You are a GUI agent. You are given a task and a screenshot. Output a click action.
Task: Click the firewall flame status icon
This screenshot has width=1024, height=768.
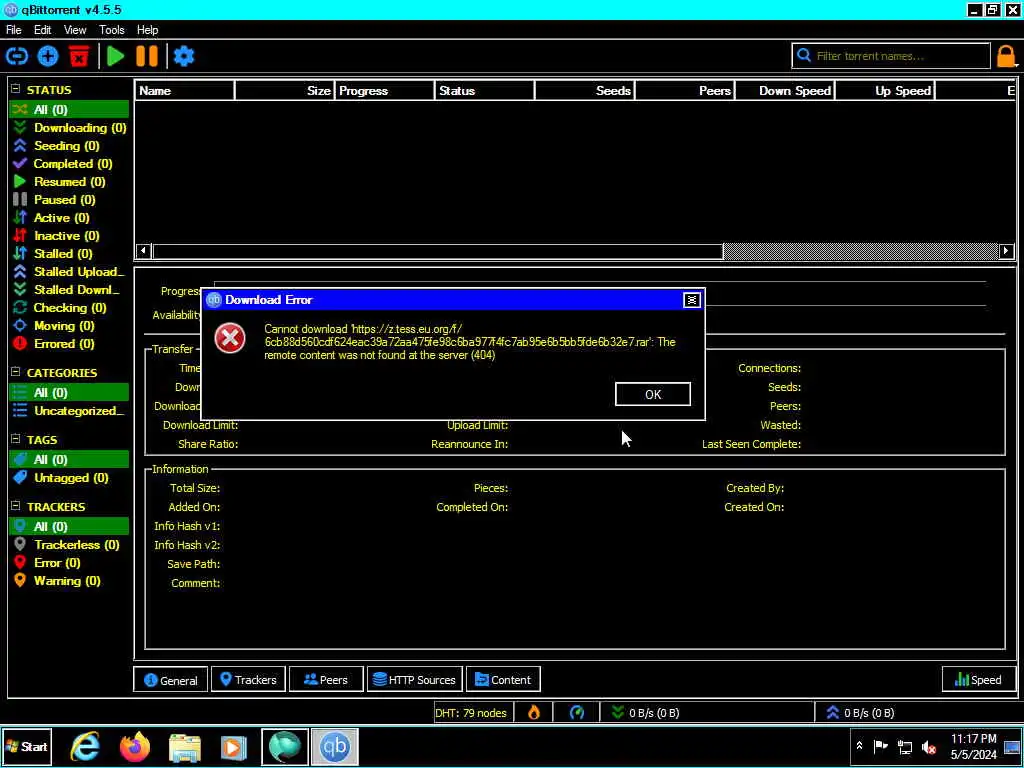tap(534, 712)
